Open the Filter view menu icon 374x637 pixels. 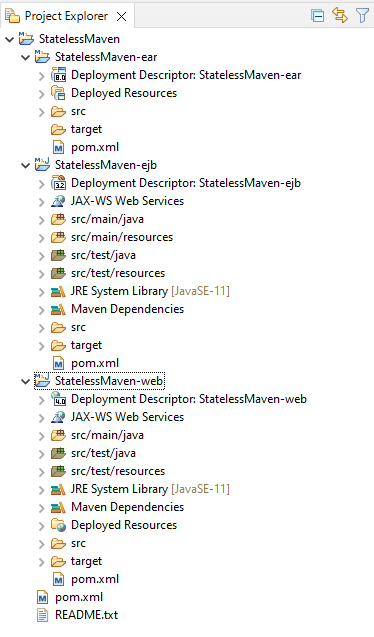point(362,16)
